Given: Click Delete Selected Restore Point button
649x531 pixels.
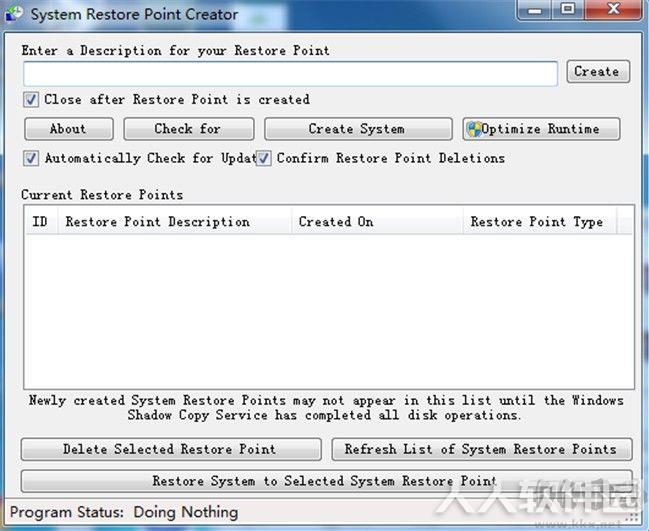Looking at the screenshot, I should tap(171, 449).
